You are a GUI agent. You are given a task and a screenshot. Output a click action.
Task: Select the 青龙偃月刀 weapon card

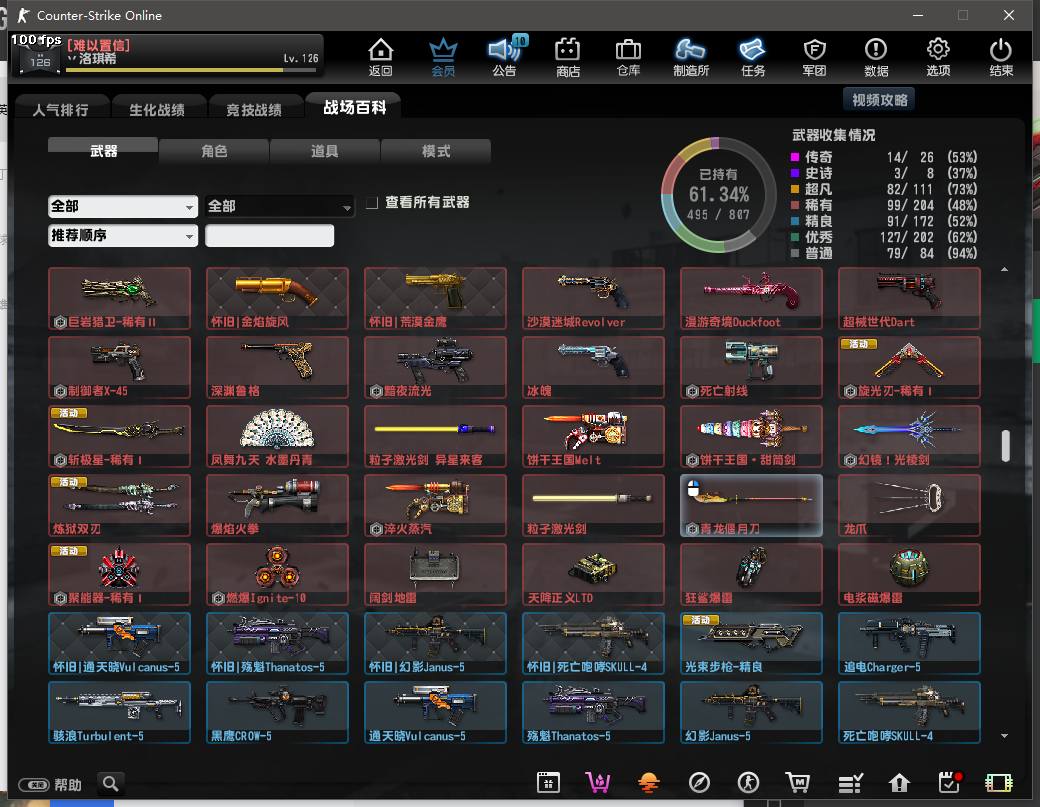[x=751, y=505]
